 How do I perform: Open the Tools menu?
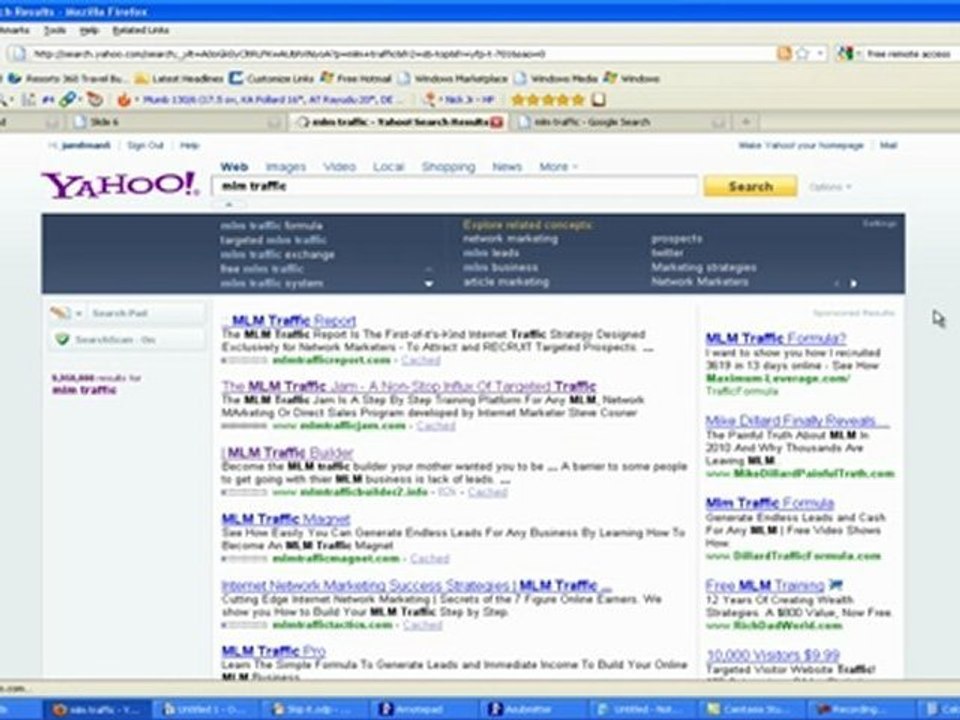click(x=54, y=30)
